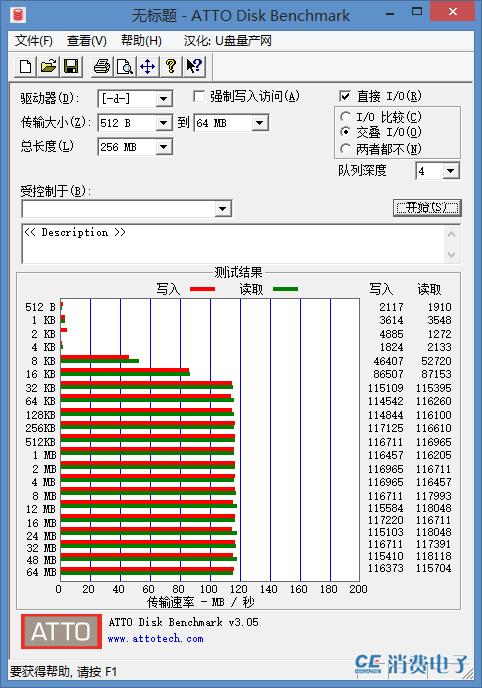The image size is (482, 688).
Task: Expand the 驱动器 [-d-] drive dropdown
Action: coord(164,99)
